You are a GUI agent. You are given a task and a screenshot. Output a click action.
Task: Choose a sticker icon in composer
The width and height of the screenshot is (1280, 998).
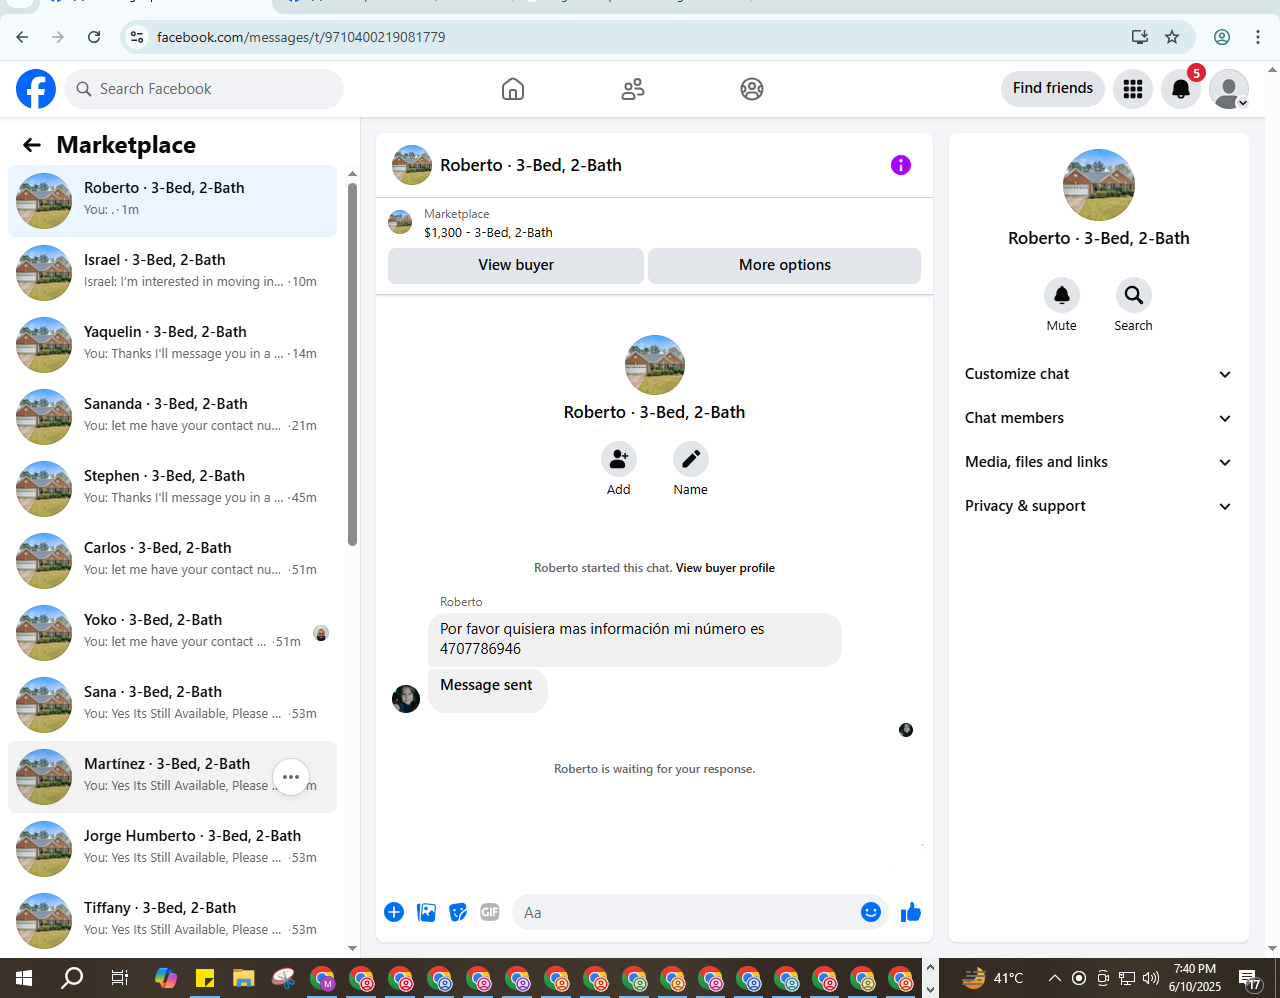pyautogui.click(x=458, y=912)
